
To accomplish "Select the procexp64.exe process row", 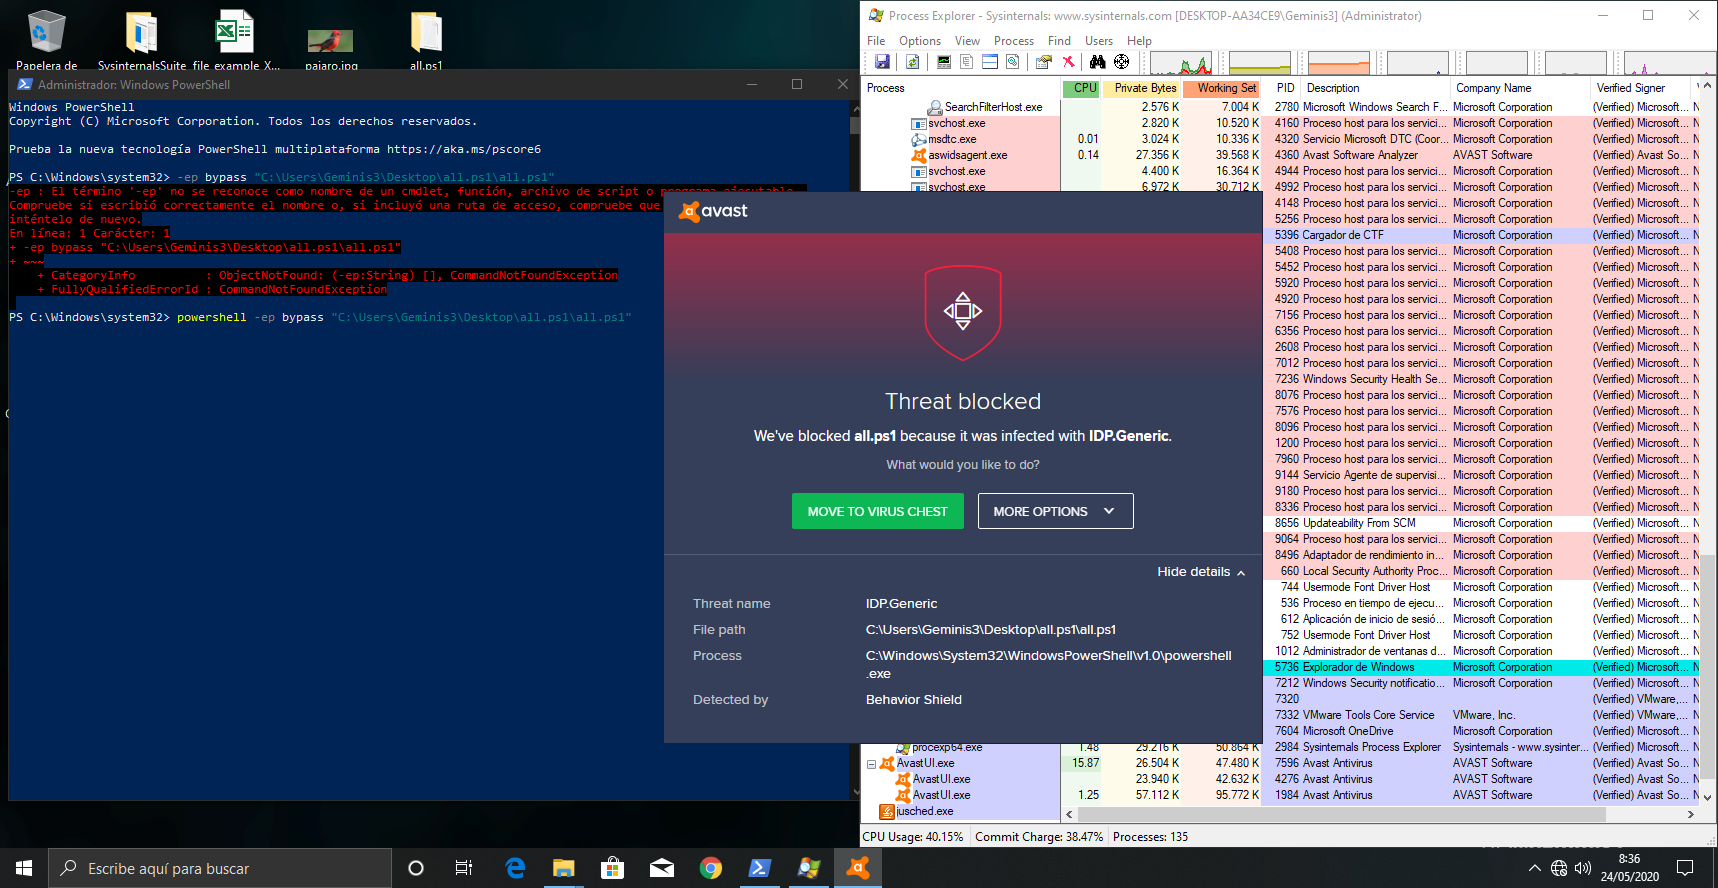I will click(x=977, y=747).
